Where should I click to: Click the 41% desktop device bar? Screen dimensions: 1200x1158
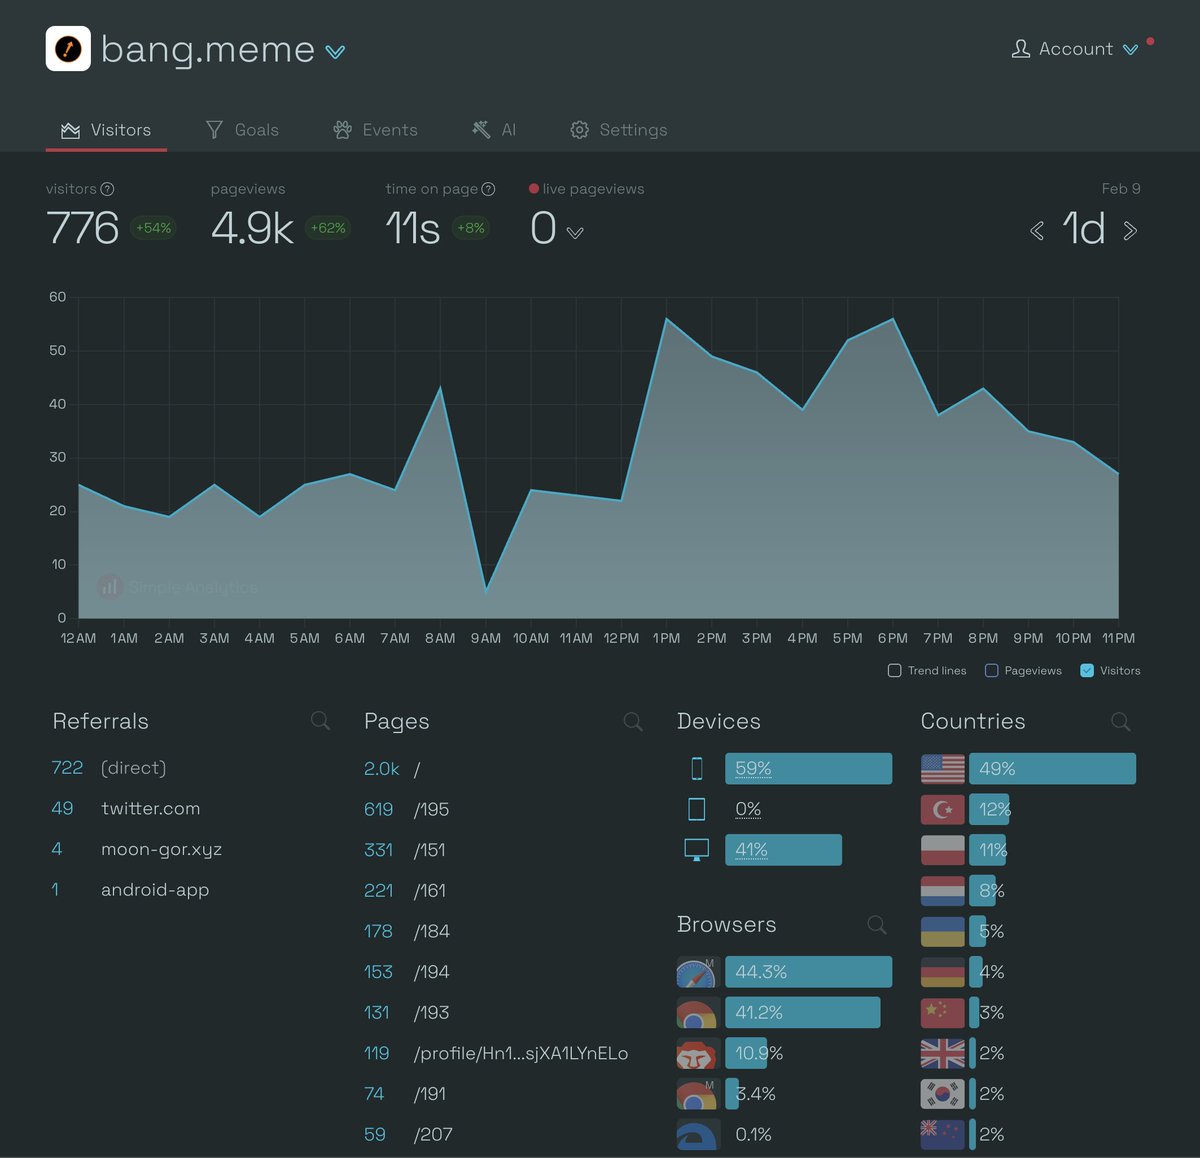[x=783, y=850]
